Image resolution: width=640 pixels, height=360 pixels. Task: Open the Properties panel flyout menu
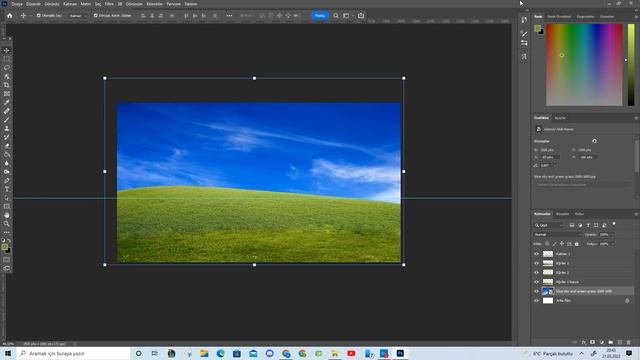point(636,118)
